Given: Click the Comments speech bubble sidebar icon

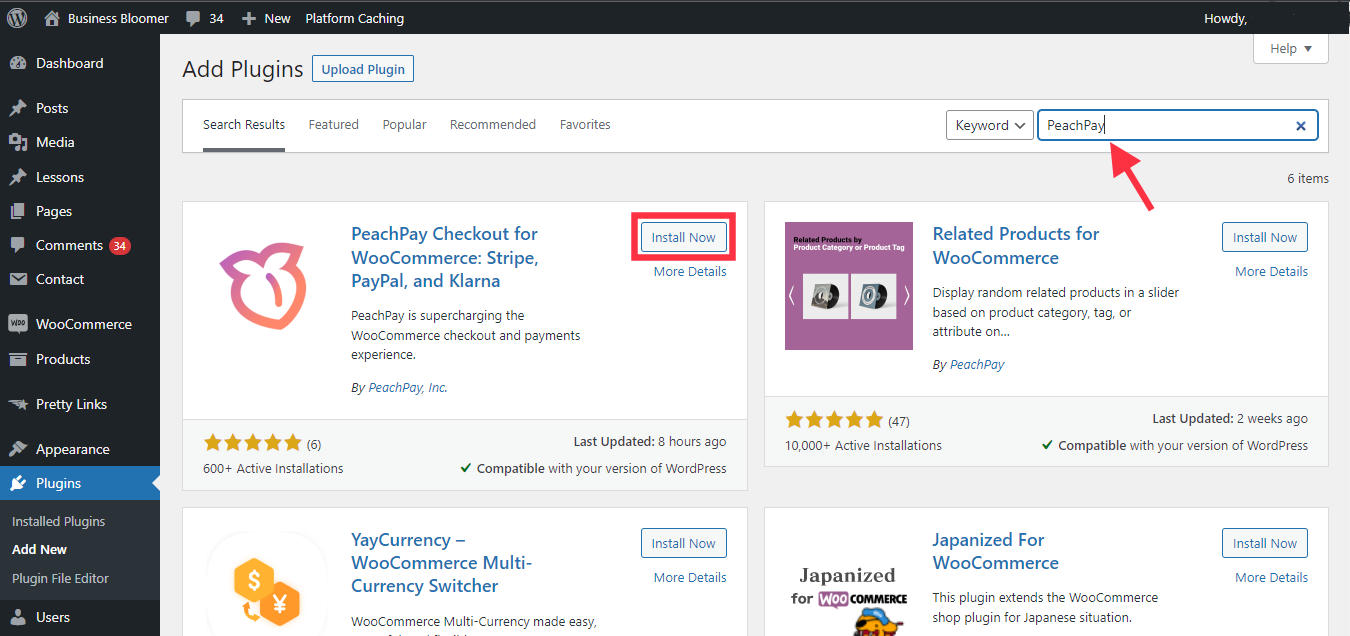Looking at the screenshot, I should pyautogui.click(x=18, y=245).
